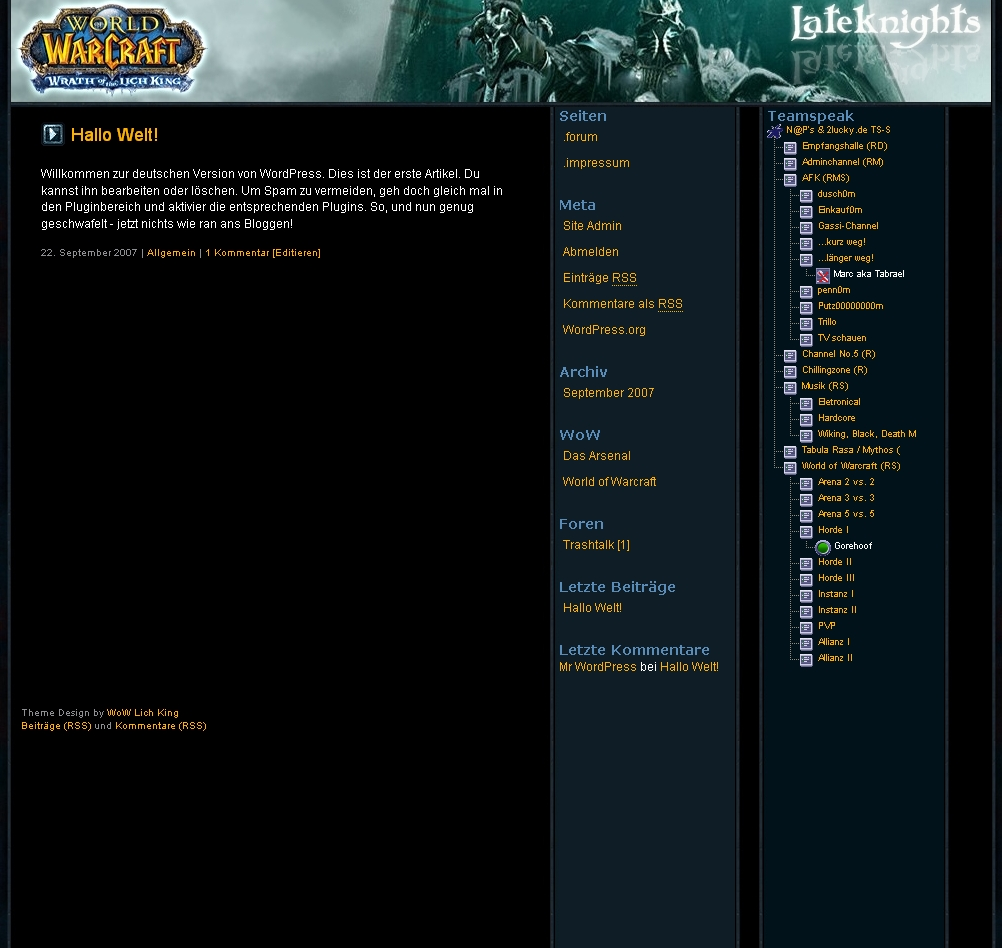Click channel icon beside Adminchannel (RM)

pyautogui.click(x=790, y=164)
